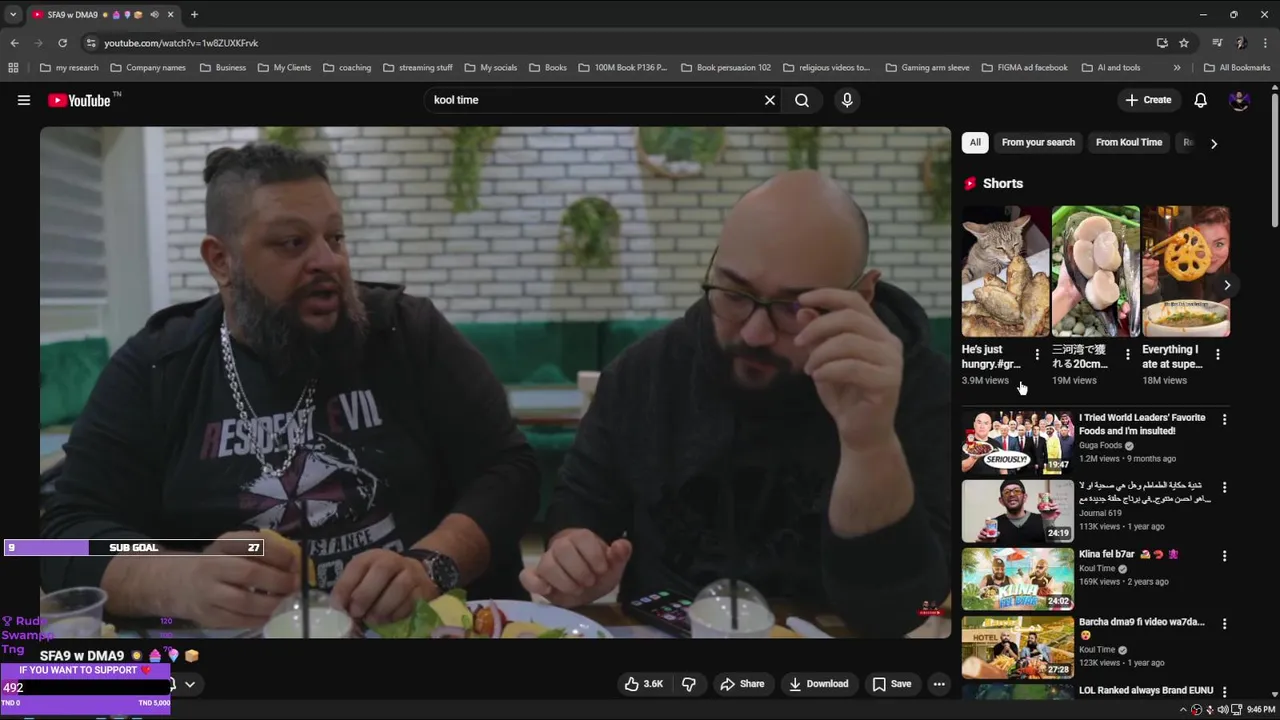Open options for Klina fel b7ar video
The width and height of the screenshot is (1280, 720).
pos(1224,556)
